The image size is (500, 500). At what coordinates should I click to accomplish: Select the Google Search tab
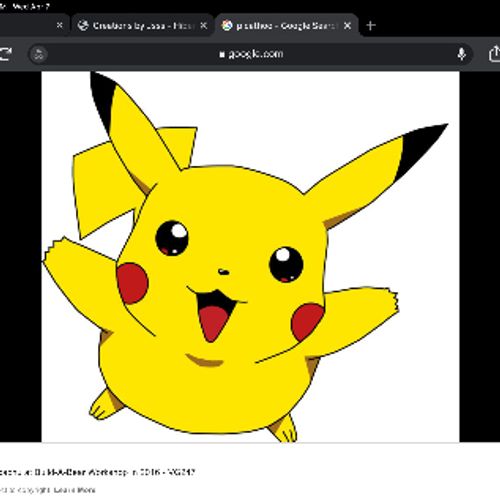pos(287,25)
